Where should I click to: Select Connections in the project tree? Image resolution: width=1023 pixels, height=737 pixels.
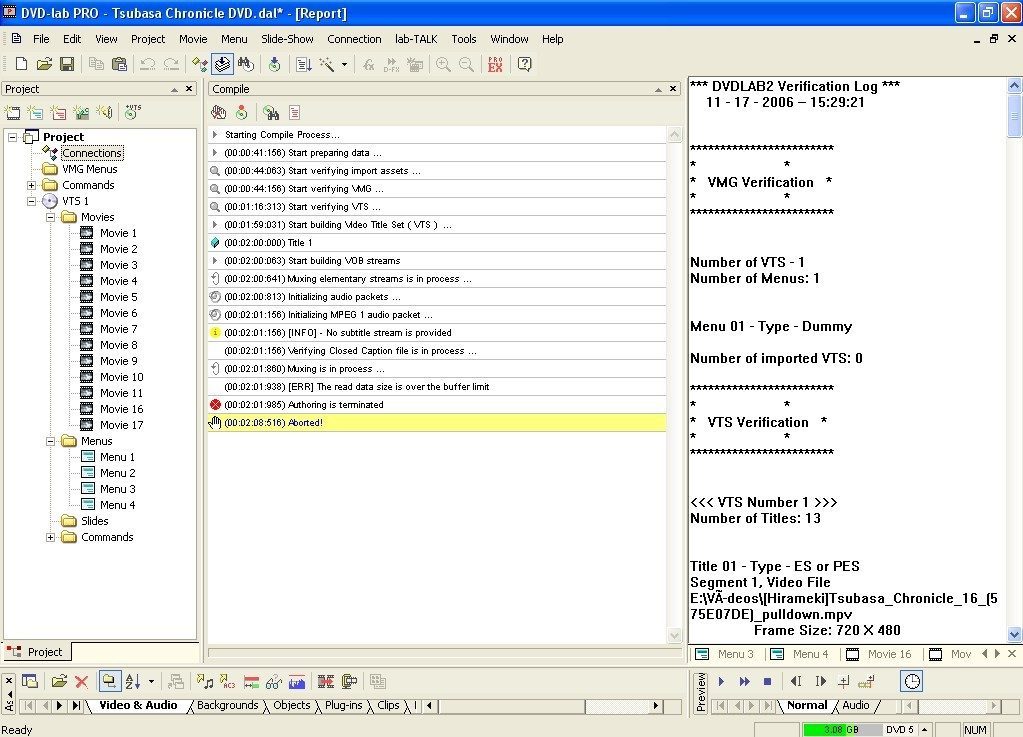click(92, 153)
